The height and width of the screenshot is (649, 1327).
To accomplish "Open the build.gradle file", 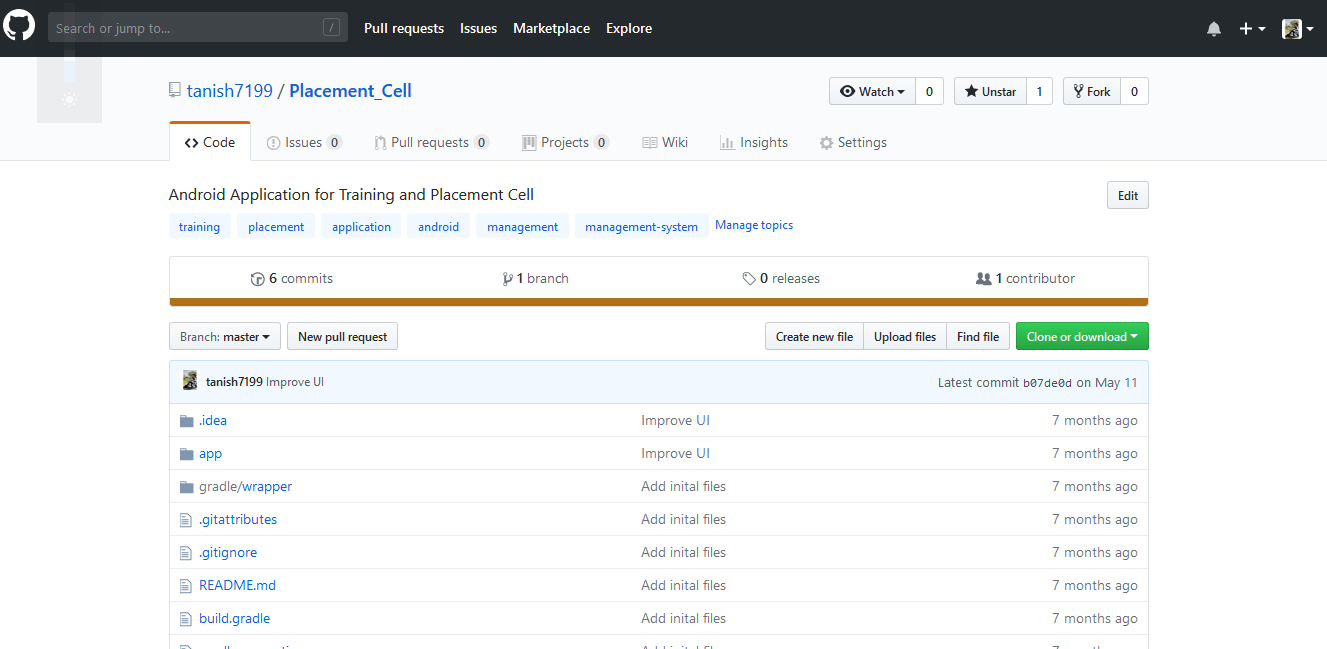I will 234,618.
